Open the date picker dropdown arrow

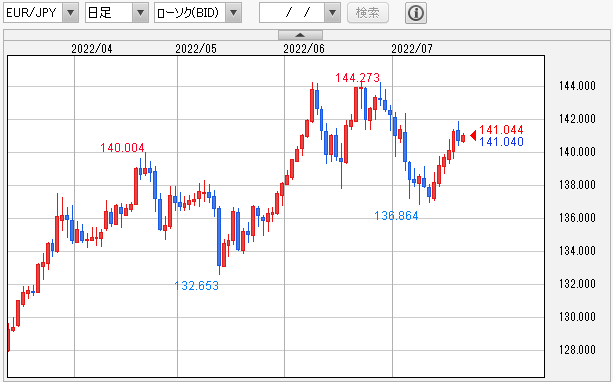[x=332, y=13]
